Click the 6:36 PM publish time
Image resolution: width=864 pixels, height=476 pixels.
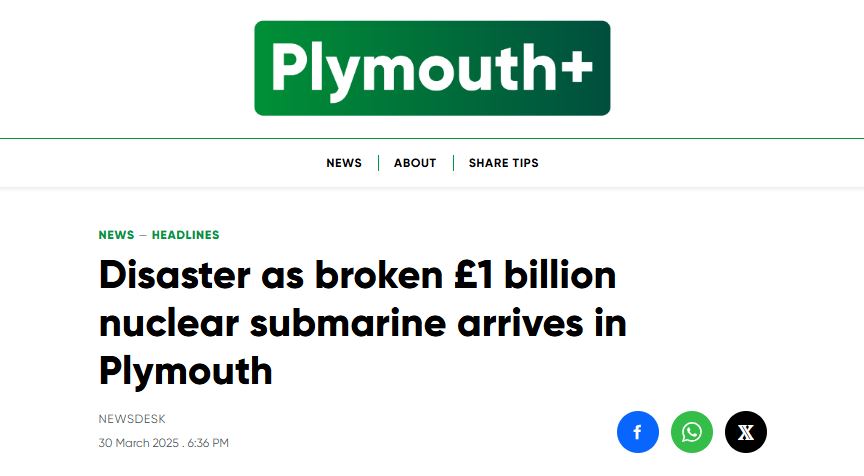[x=207, y=442]
